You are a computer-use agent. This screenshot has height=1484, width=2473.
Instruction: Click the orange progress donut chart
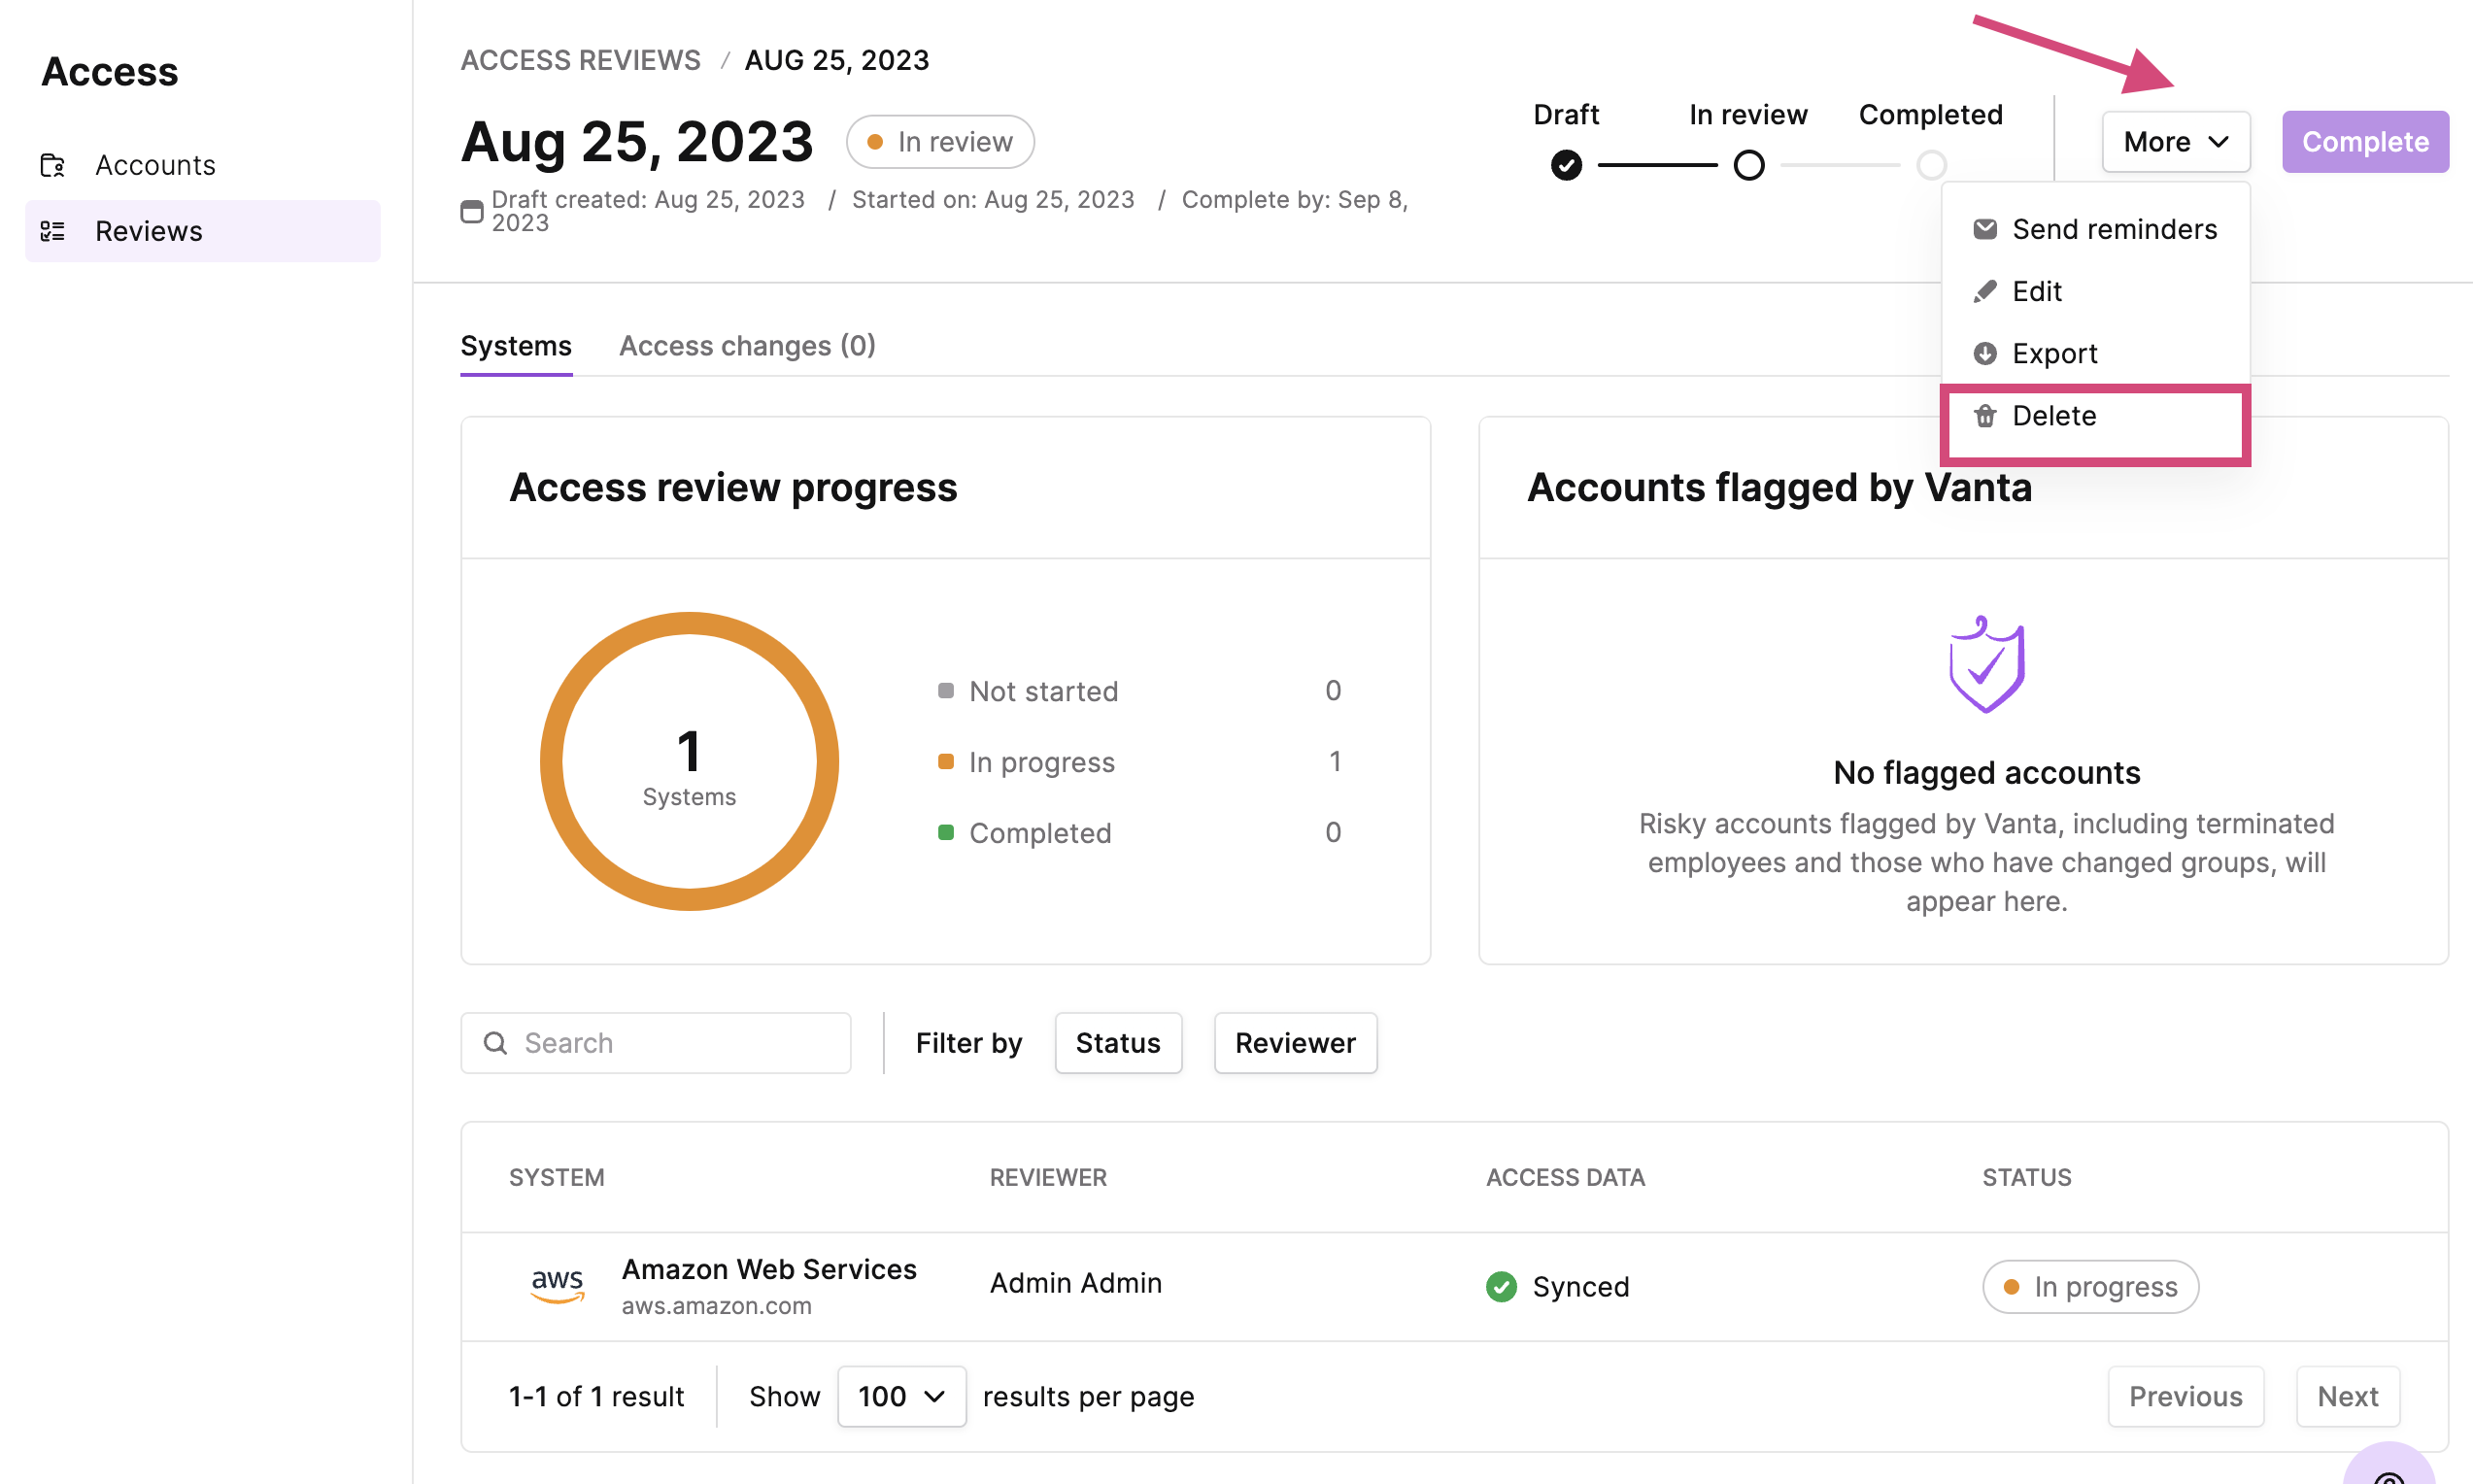689,761
